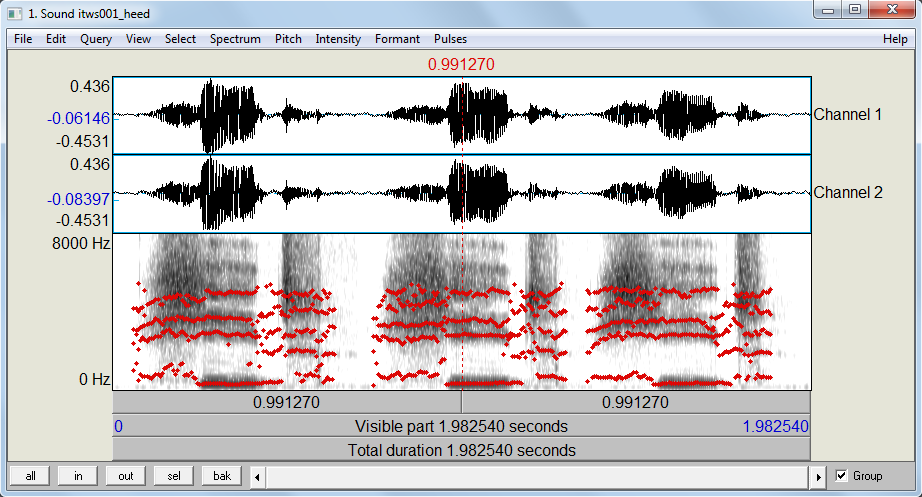Open the View menu
This screenshot has width=922, height=497.
click(x=138, y=39)
